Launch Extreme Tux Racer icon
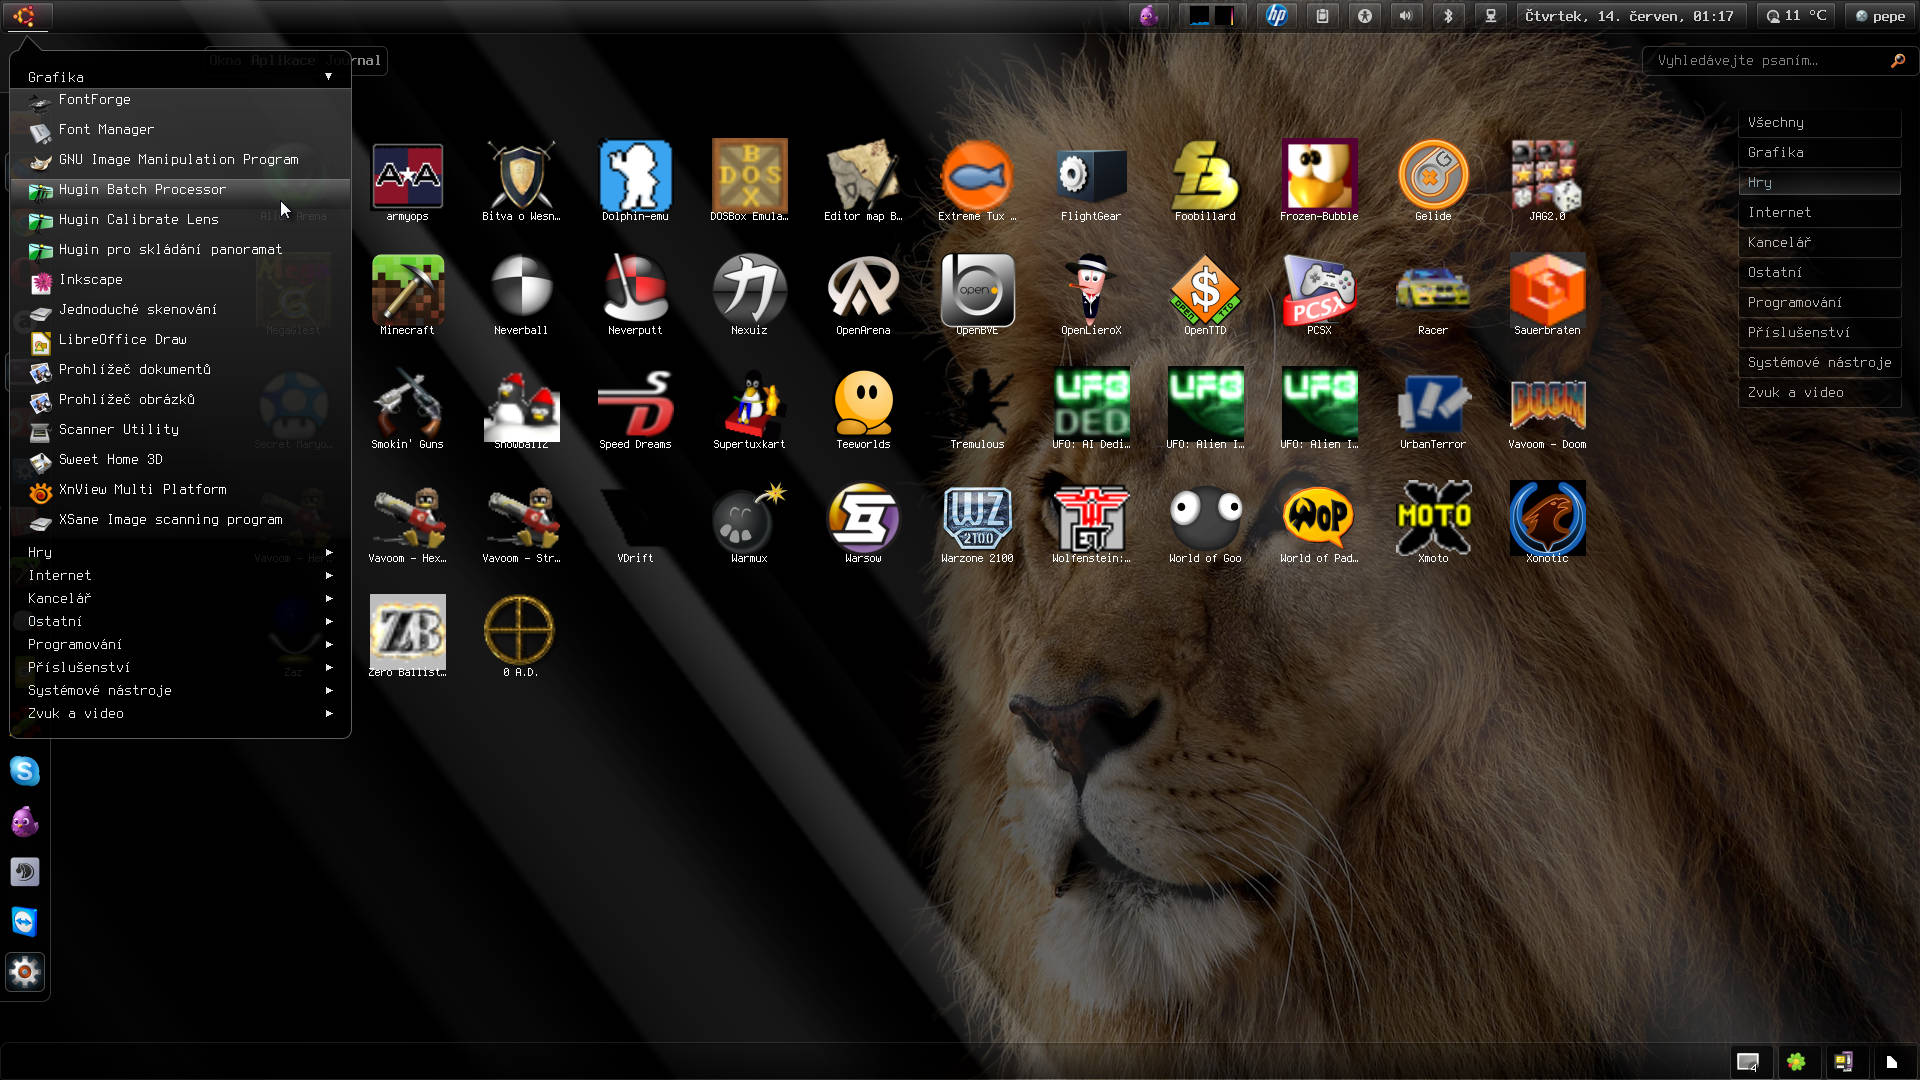Viewport: 1920px width, 1080px height. pos(977,176)
